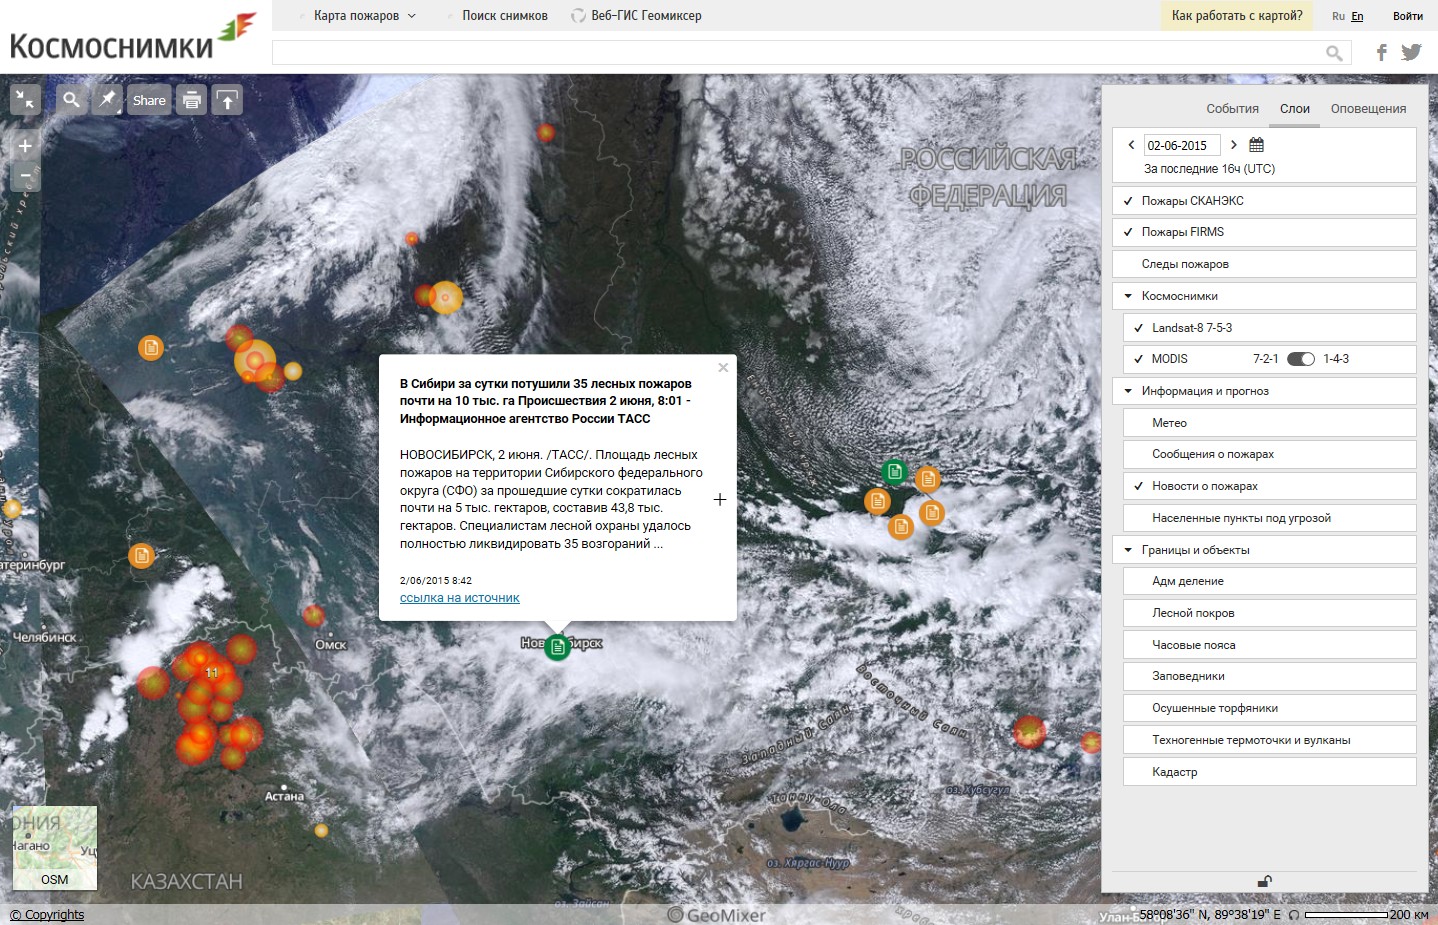1438x925 pixels.
Task: Open the map search magnifier tool
Action: coord(71,99)
